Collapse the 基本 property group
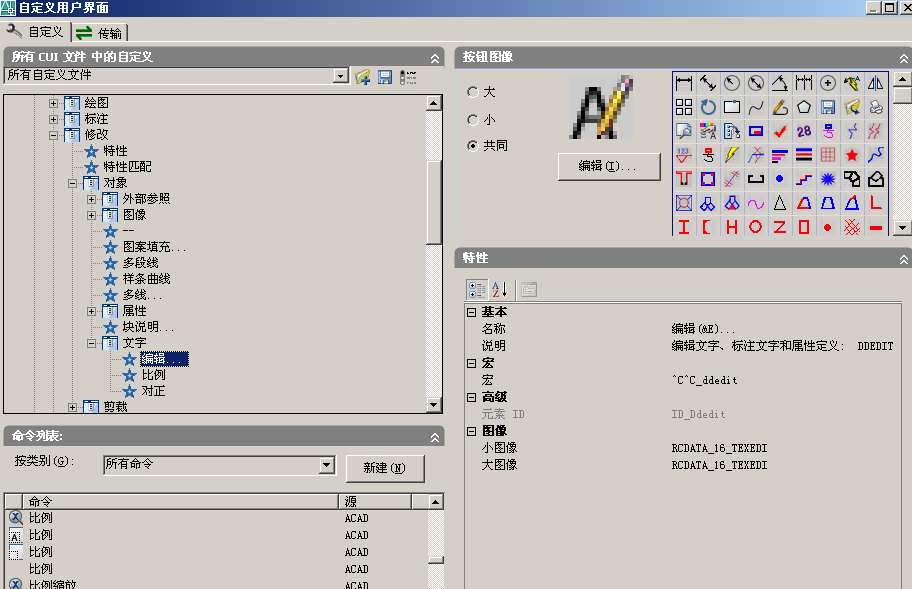912x589 pixels. click(472, 312)
